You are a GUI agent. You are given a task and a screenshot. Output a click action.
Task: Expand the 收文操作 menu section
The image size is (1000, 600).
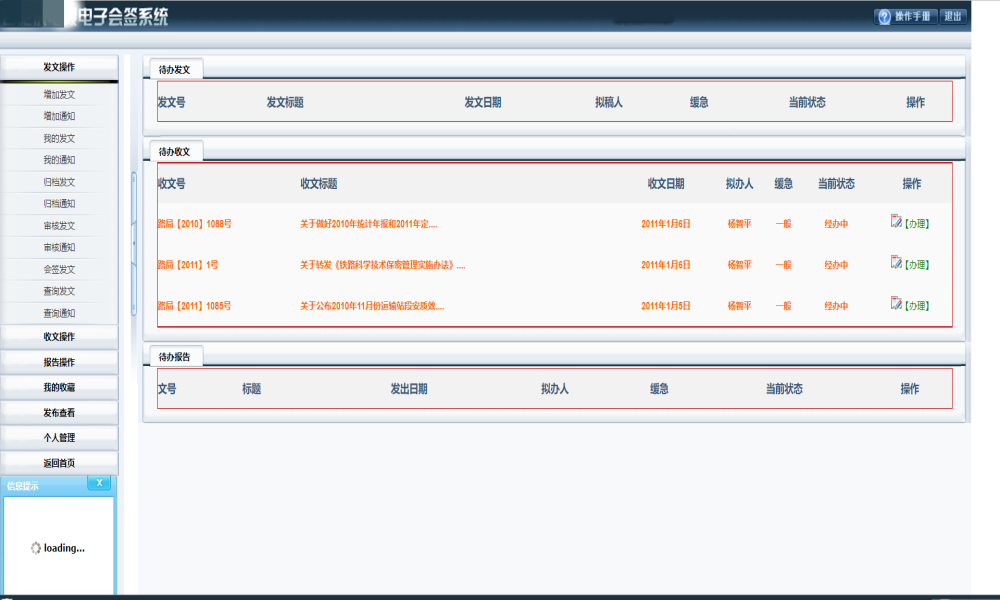coord(59,337)
